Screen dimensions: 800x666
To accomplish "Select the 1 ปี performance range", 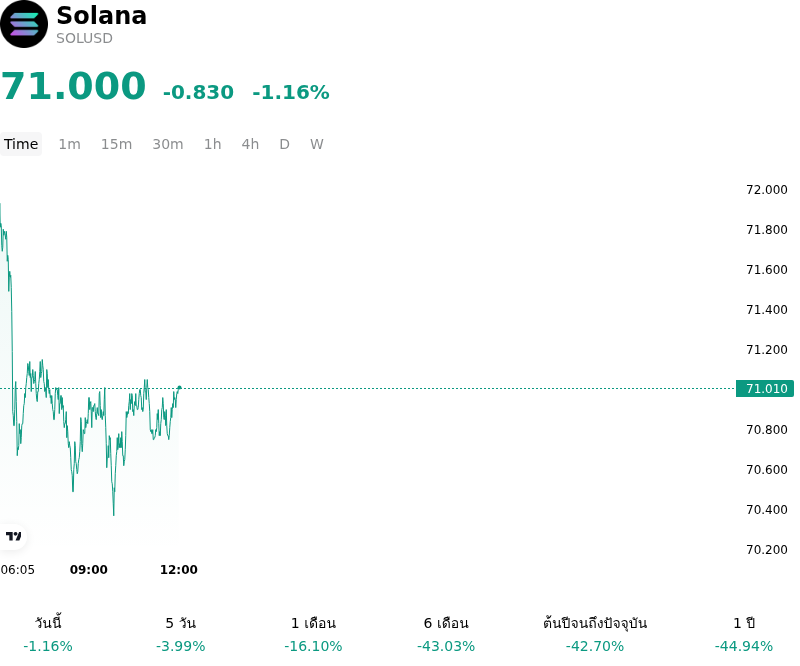I will coord(744,634).
